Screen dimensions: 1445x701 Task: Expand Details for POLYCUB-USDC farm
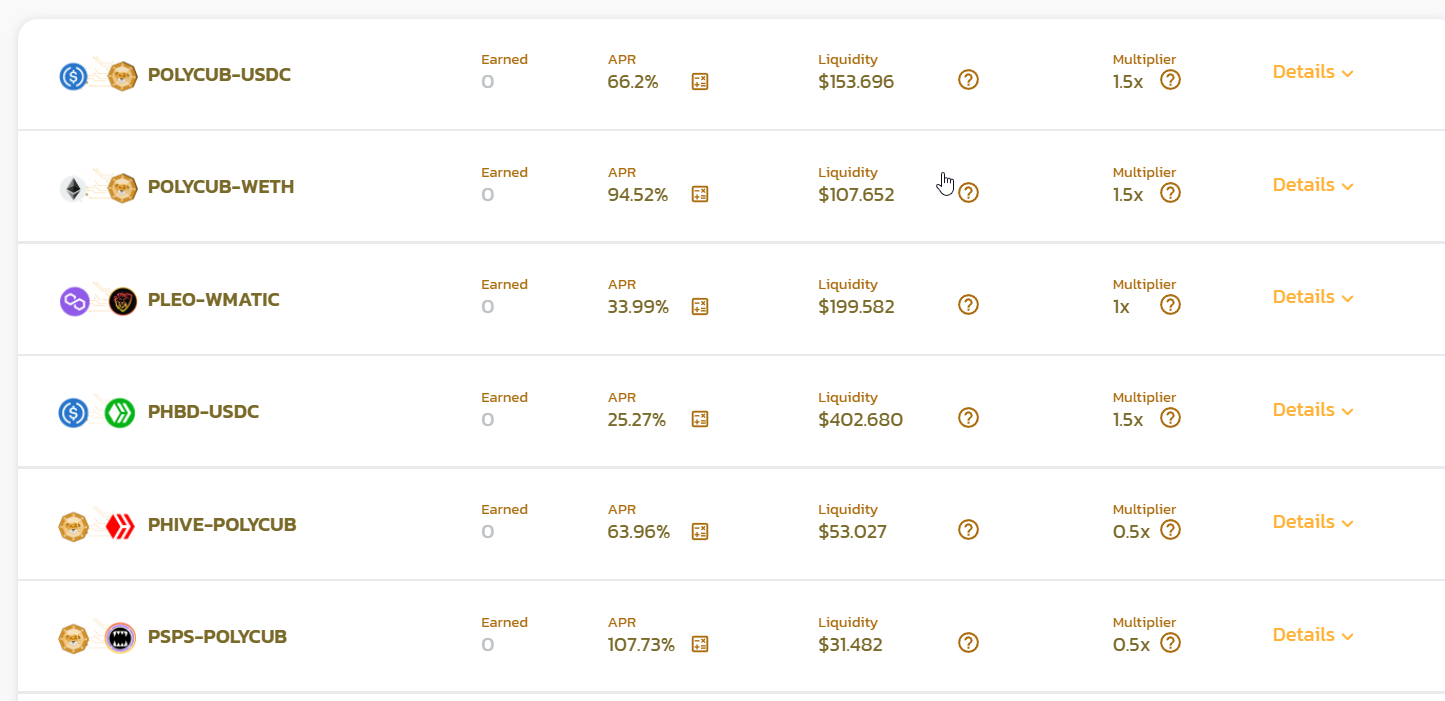click(x=1313, y=72)
